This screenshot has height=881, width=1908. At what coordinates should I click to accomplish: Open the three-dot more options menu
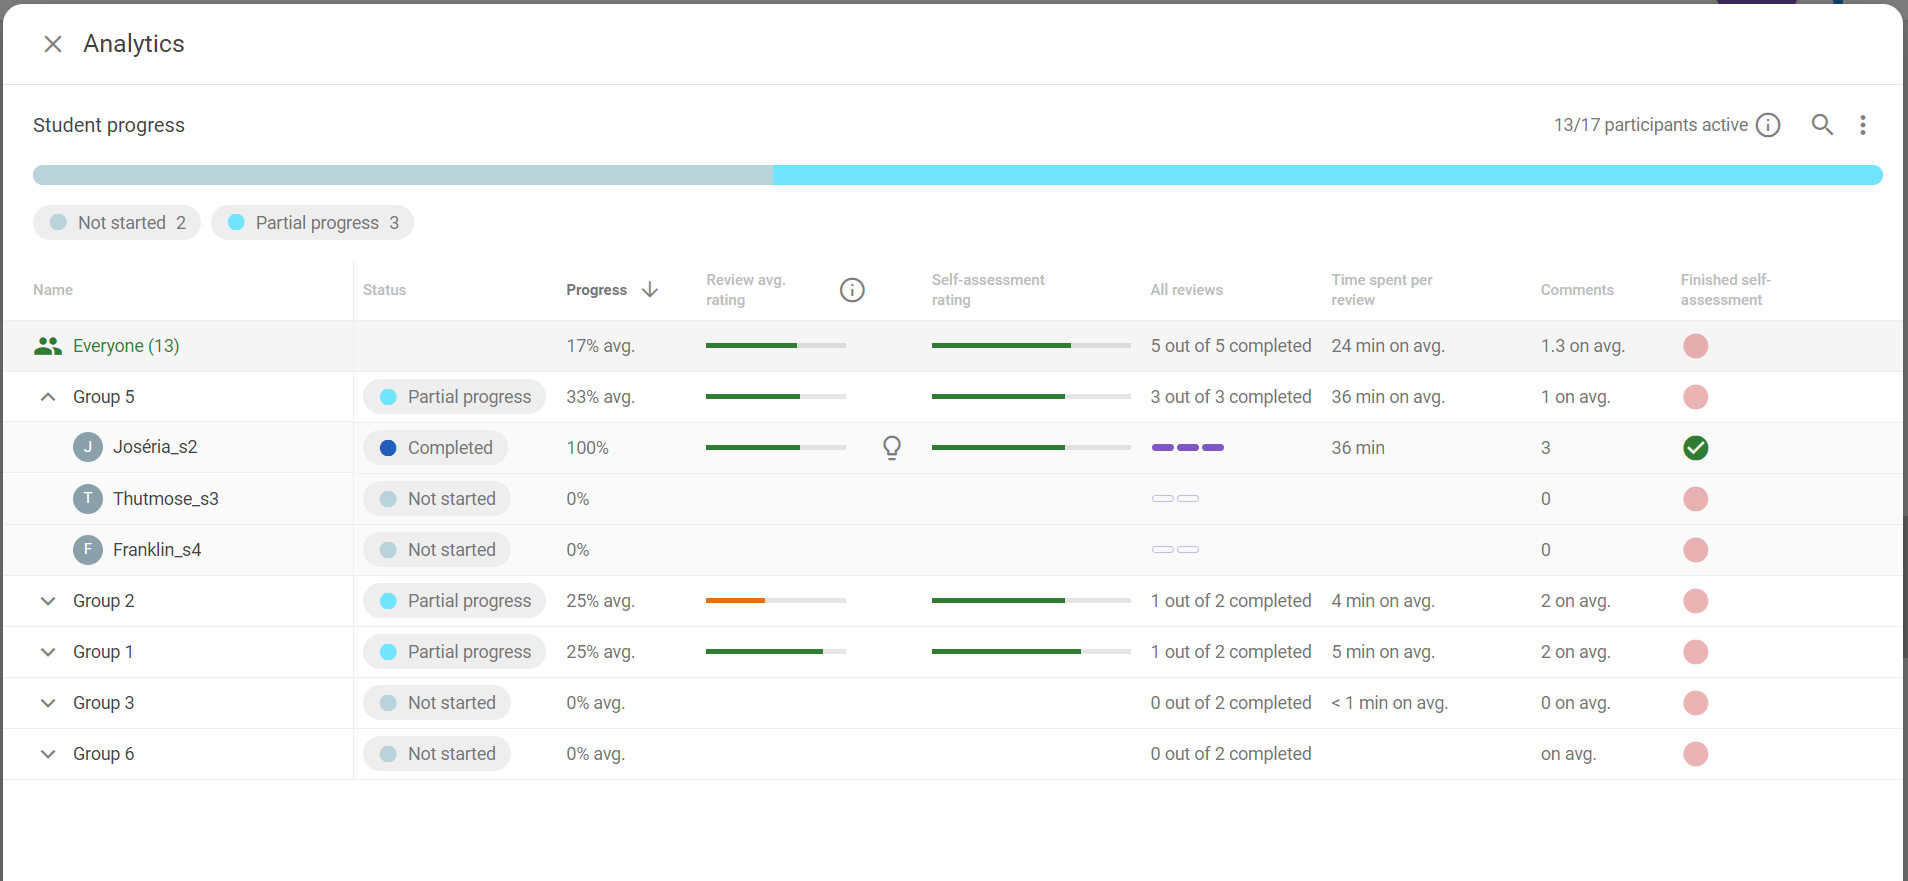[1862, 125]
